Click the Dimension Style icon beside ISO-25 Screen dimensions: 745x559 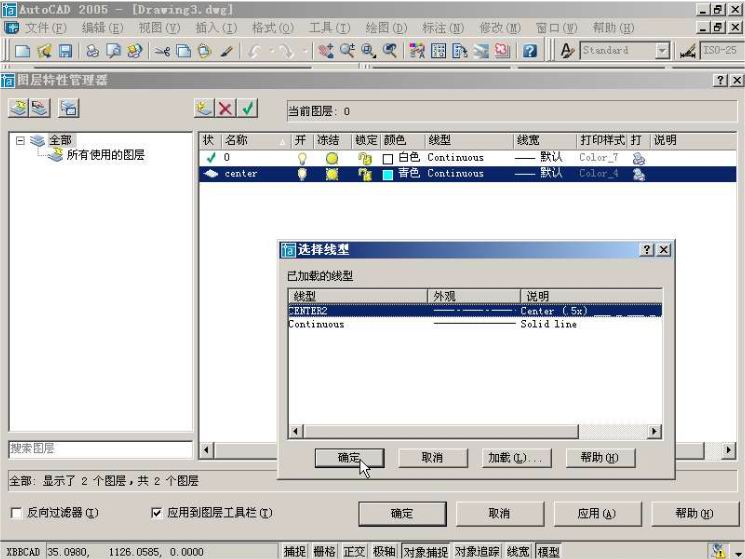688,50
